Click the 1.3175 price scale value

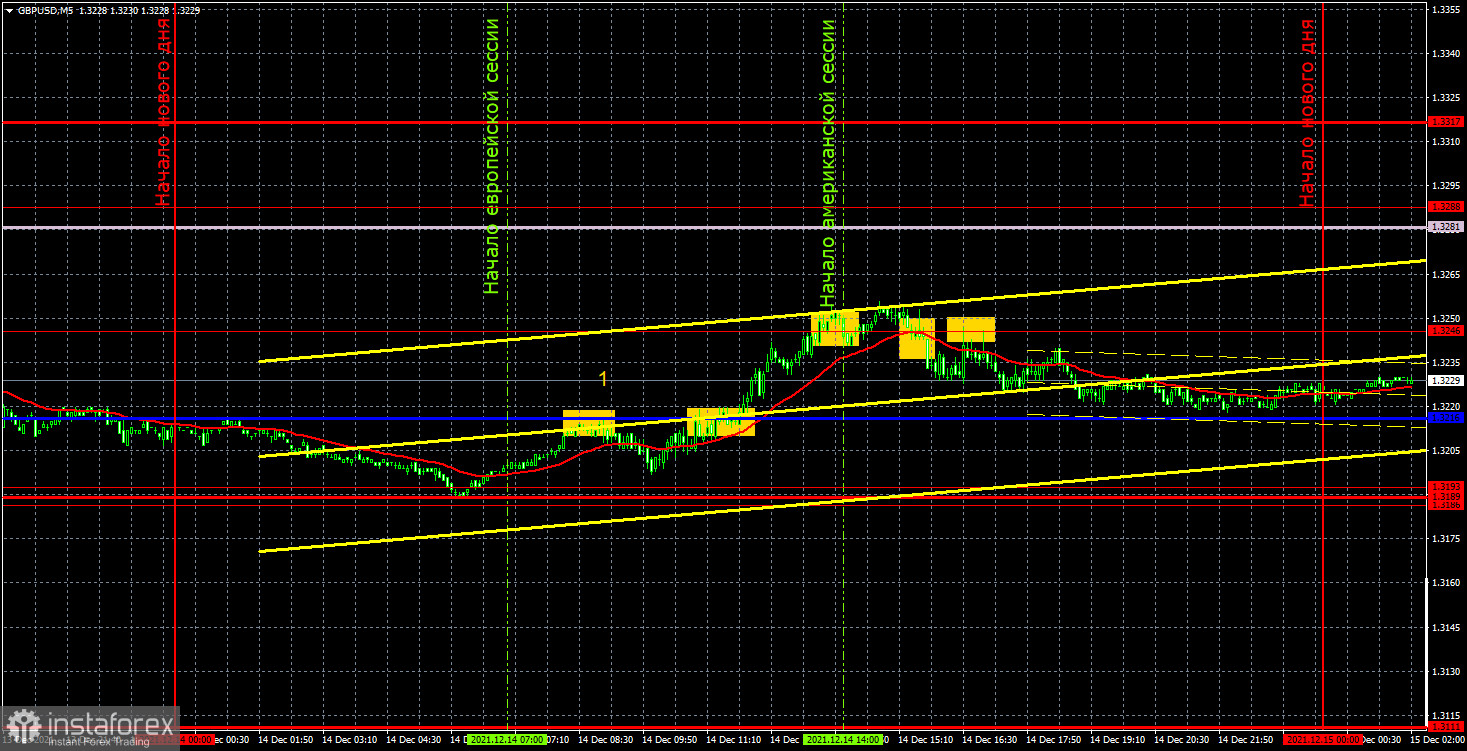pyautogui.click(x=1445, y=539)
